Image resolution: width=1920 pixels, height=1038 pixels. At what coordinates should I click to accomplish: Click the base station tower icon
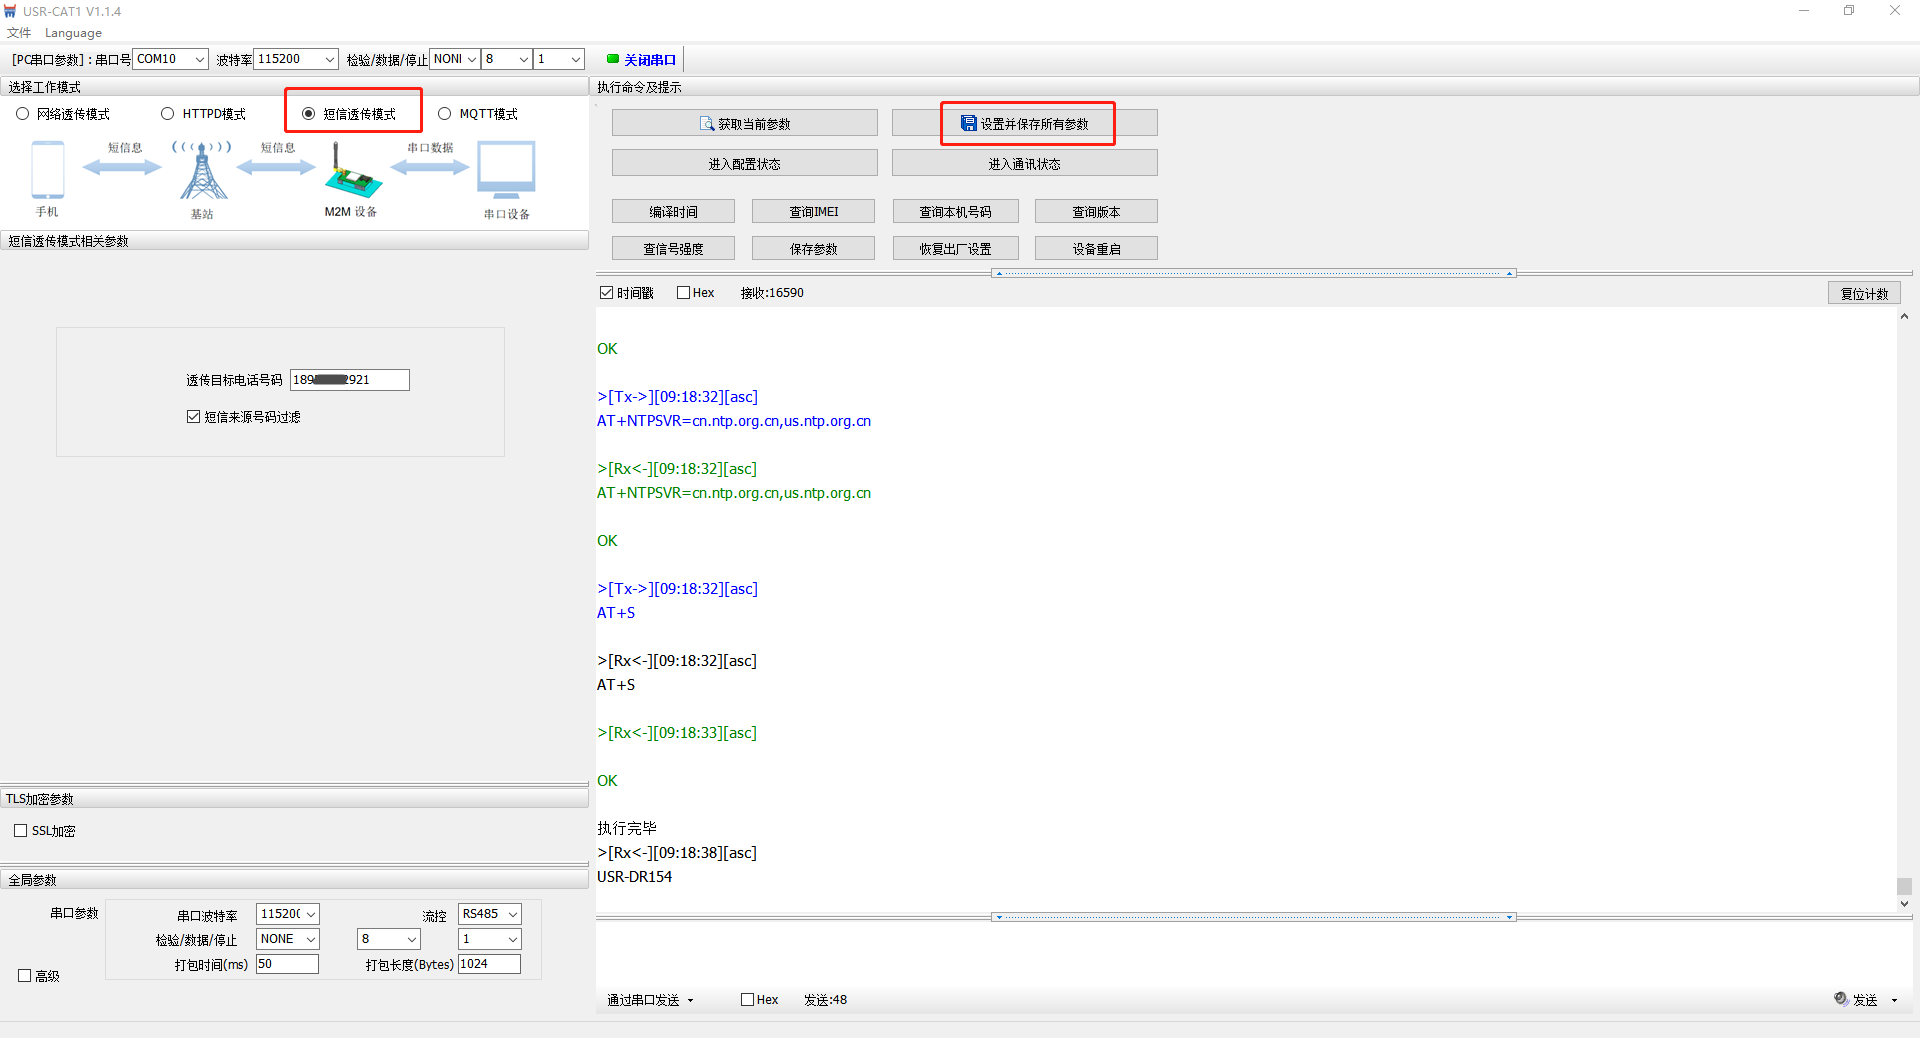[203, 172]
